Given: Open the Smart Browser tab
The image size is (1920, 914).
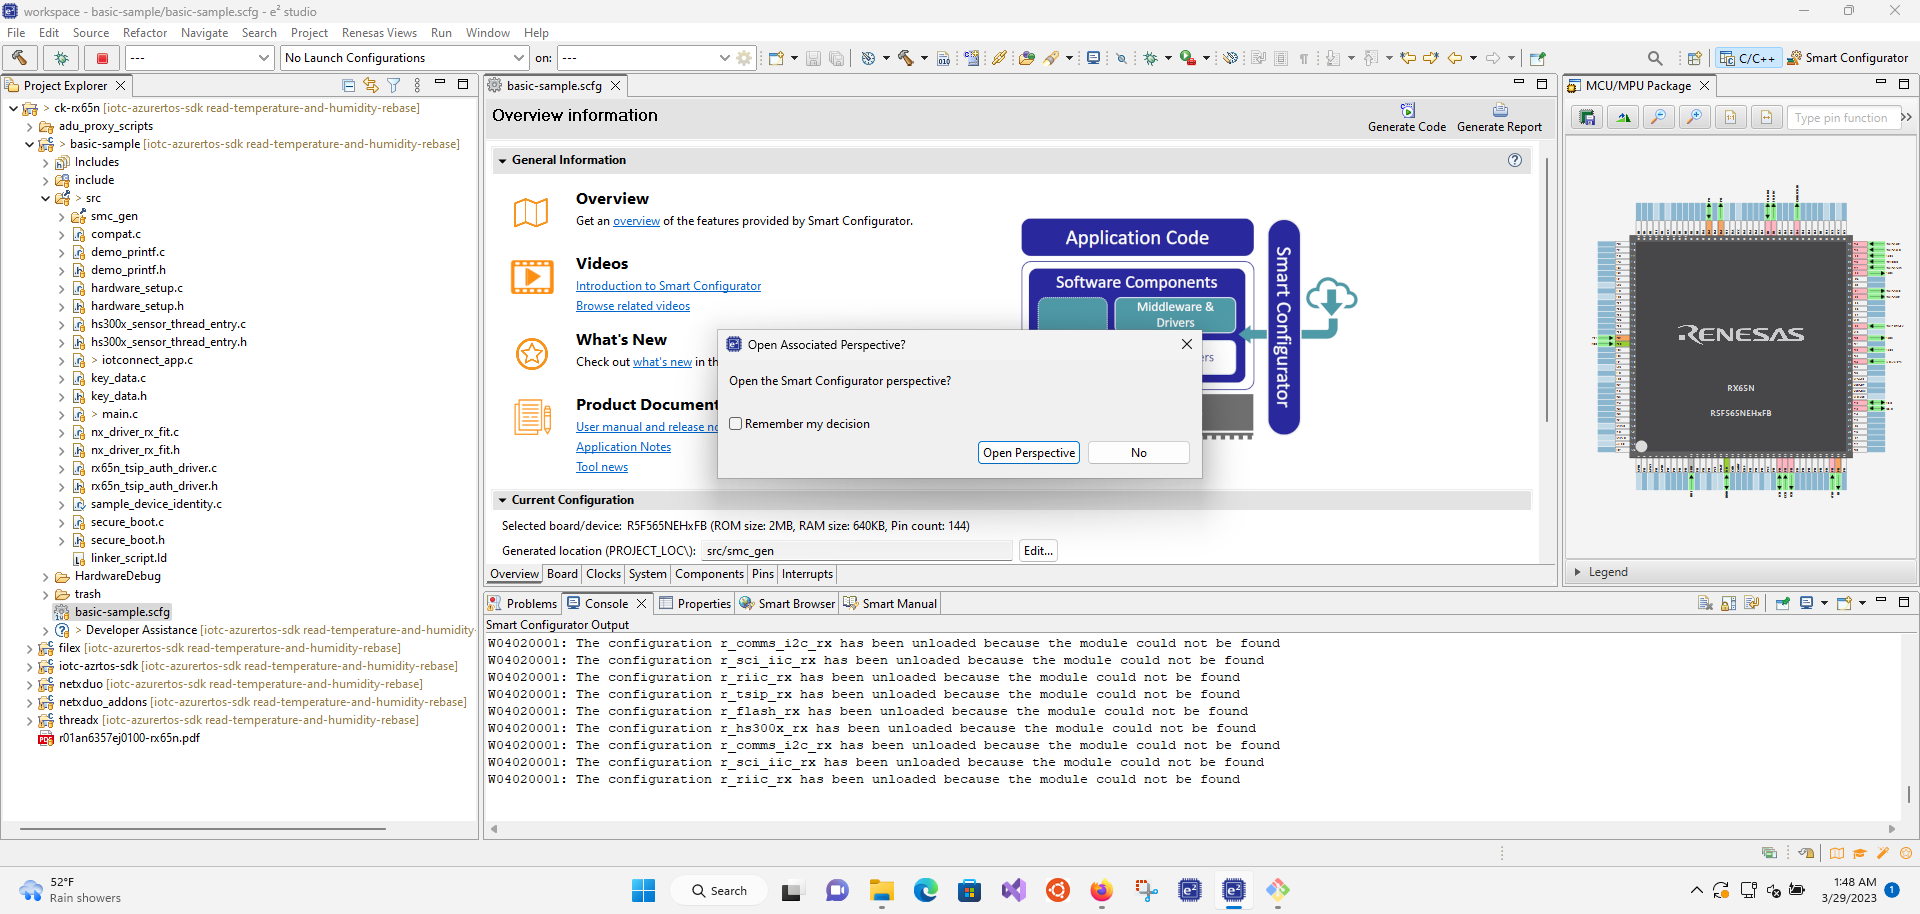Looking at the screenshot, I should pos(787,603).
